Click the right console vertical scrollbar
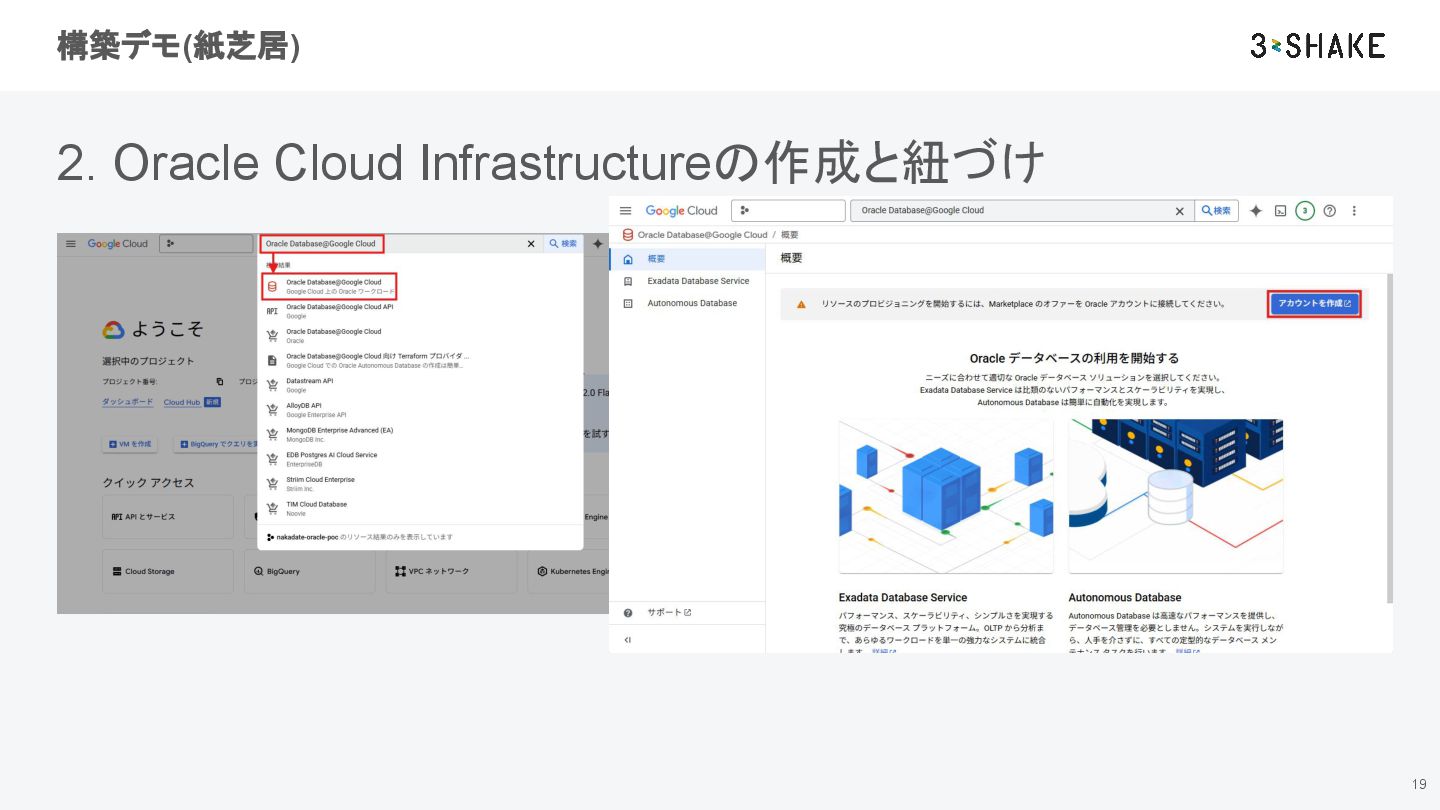1440x810 pixels. [1389, 437]
